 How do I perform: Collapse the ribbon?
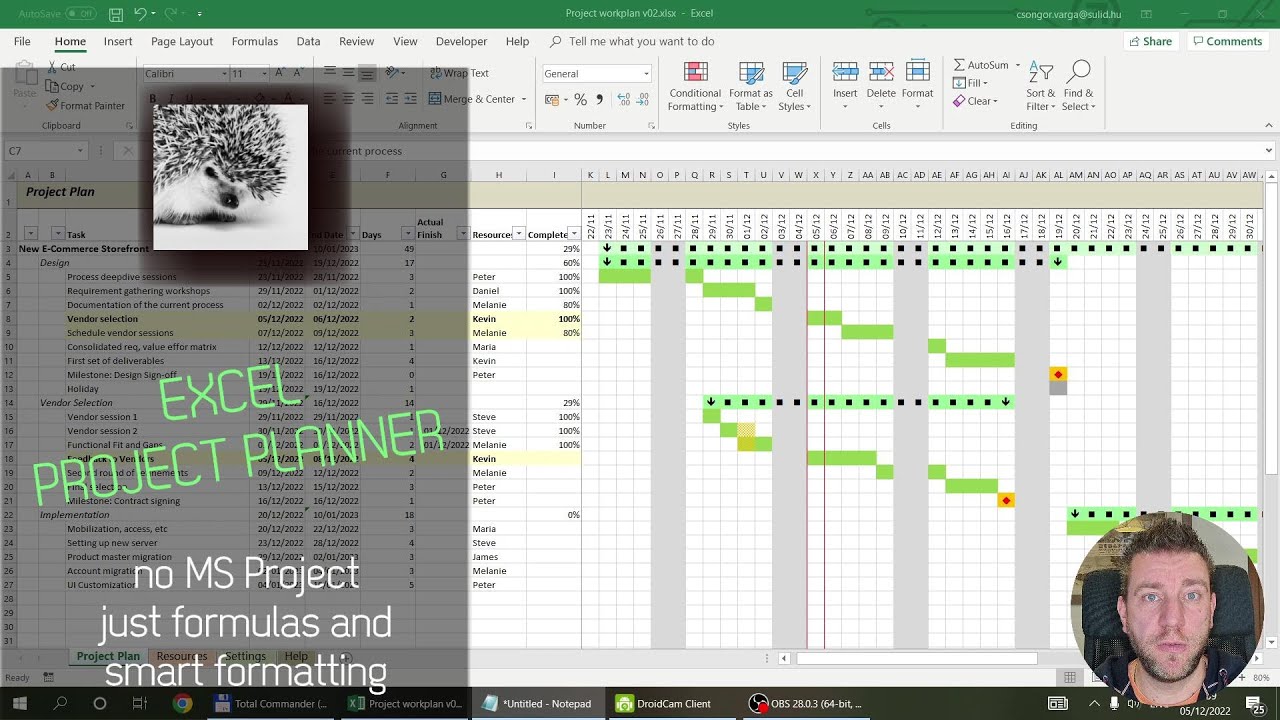(1269, 126)
